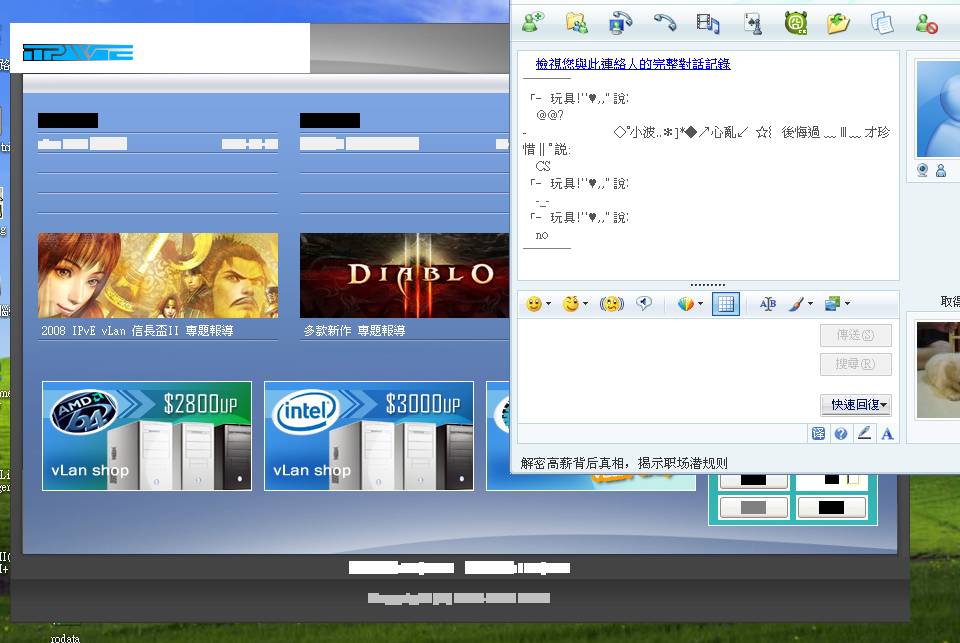Image resolution: width=960 pixels, height=643 pixels.
Task: Click the contact's blue avatar picture
Action: click(938, 109)
